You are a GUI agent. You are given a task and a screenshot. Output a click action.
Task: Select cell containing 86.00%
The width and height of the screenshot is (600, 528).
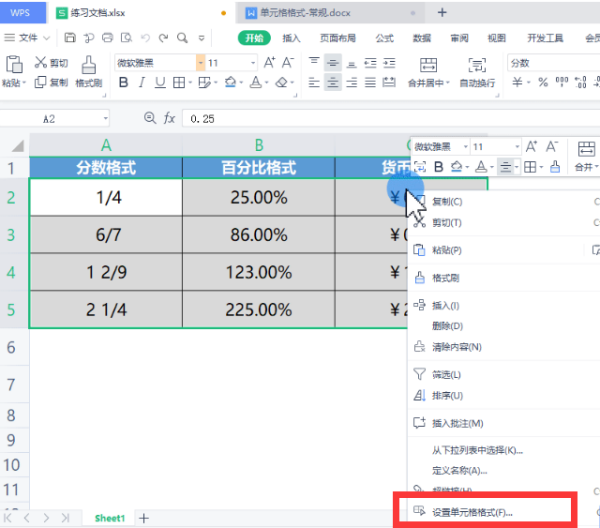click(x=259, y=235)
